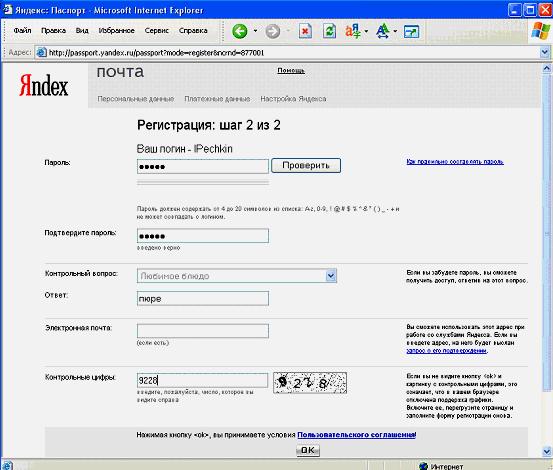Open the Справка menu

pyautogui.click(x=193, y=31)
